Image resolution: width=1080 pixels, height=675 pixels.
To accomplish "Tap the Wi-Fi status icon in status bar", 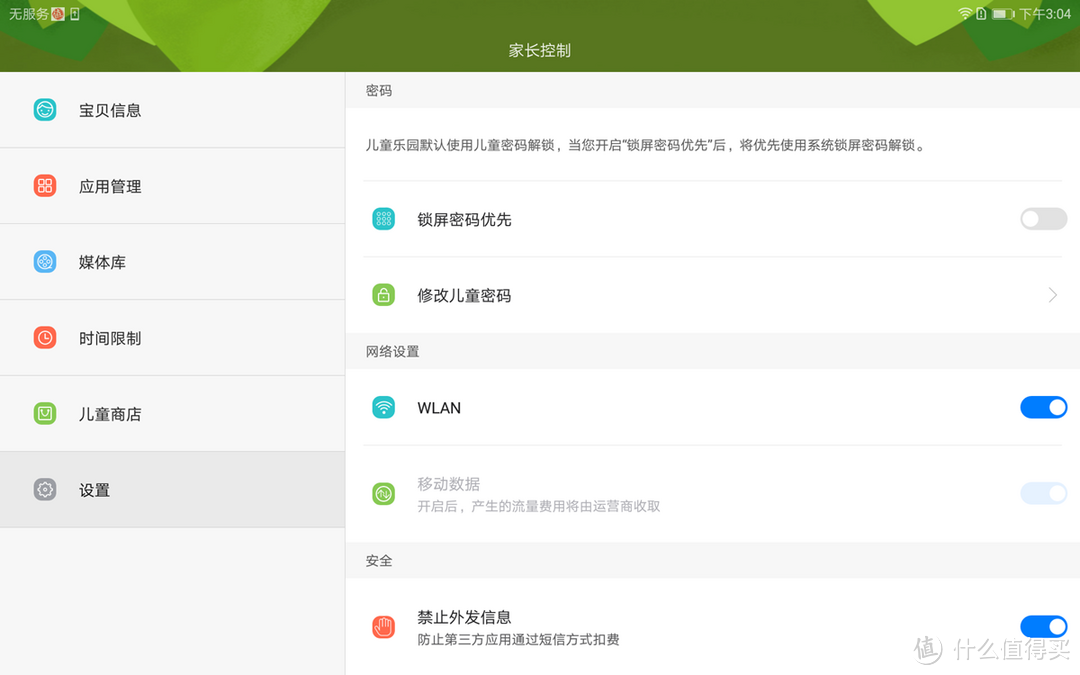I will coord(965,14).
